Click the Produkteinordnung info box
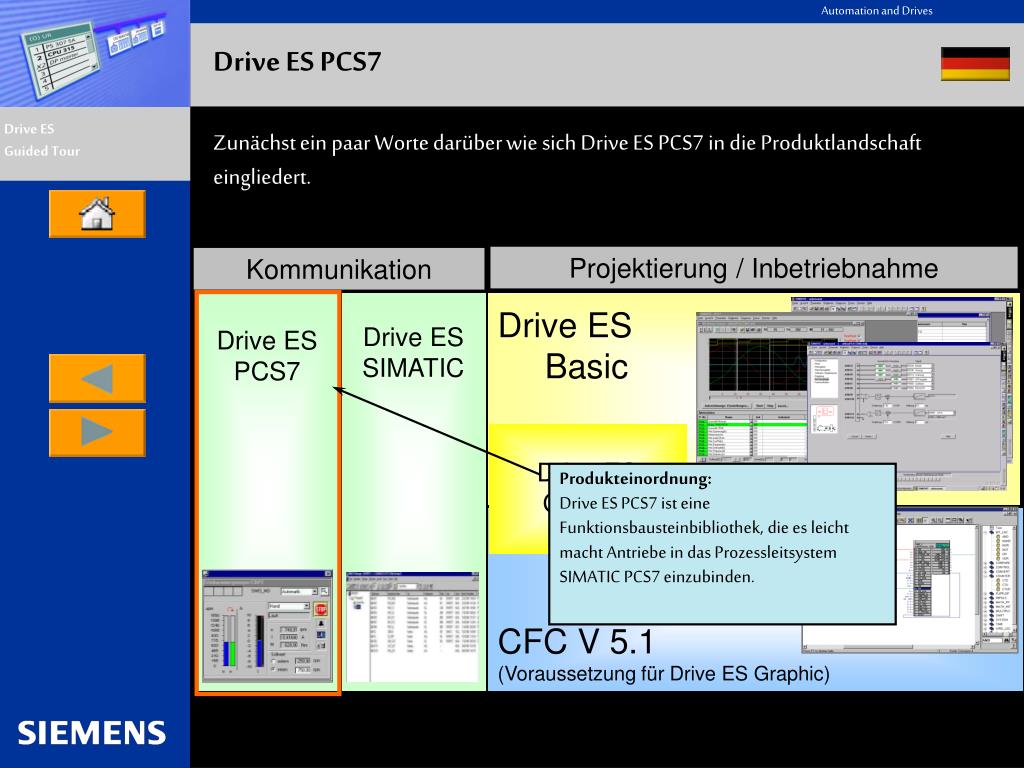Viewport: 1024px width, 768px height. coord(722,543)
